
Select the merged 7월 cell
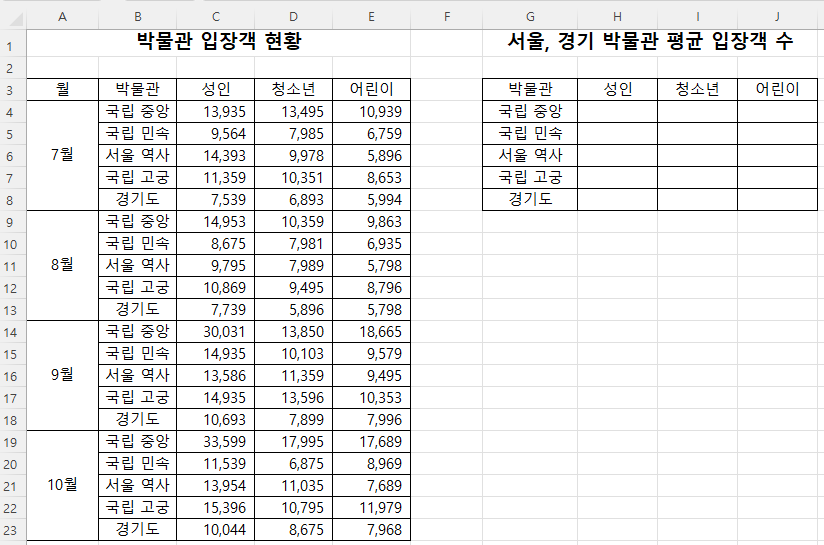pos(62,156)
